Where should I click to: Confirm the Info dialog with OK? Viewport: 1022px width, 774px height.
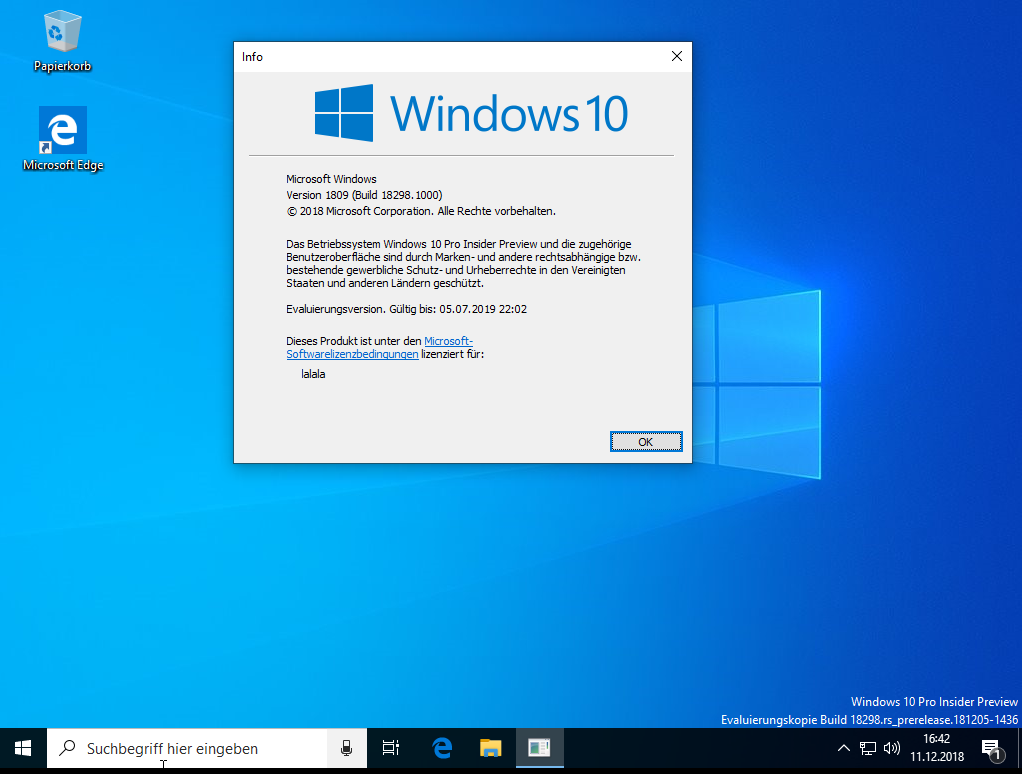[x=646, y=442]
